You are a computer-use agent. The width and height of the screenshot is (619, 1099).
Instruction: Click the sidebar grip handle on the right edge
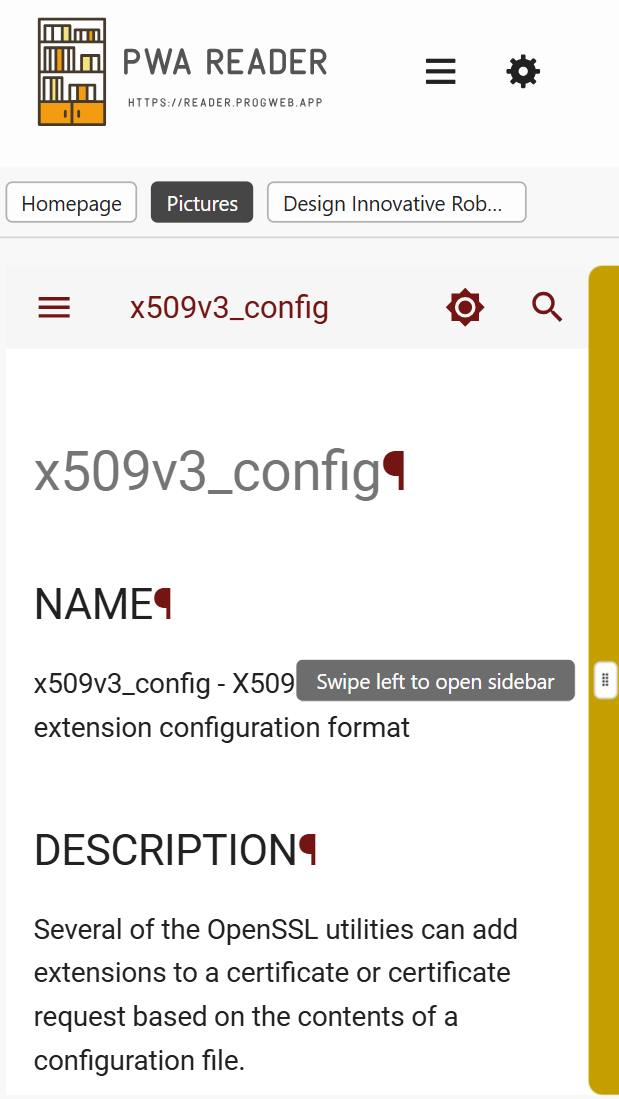[x=605, y=681]
